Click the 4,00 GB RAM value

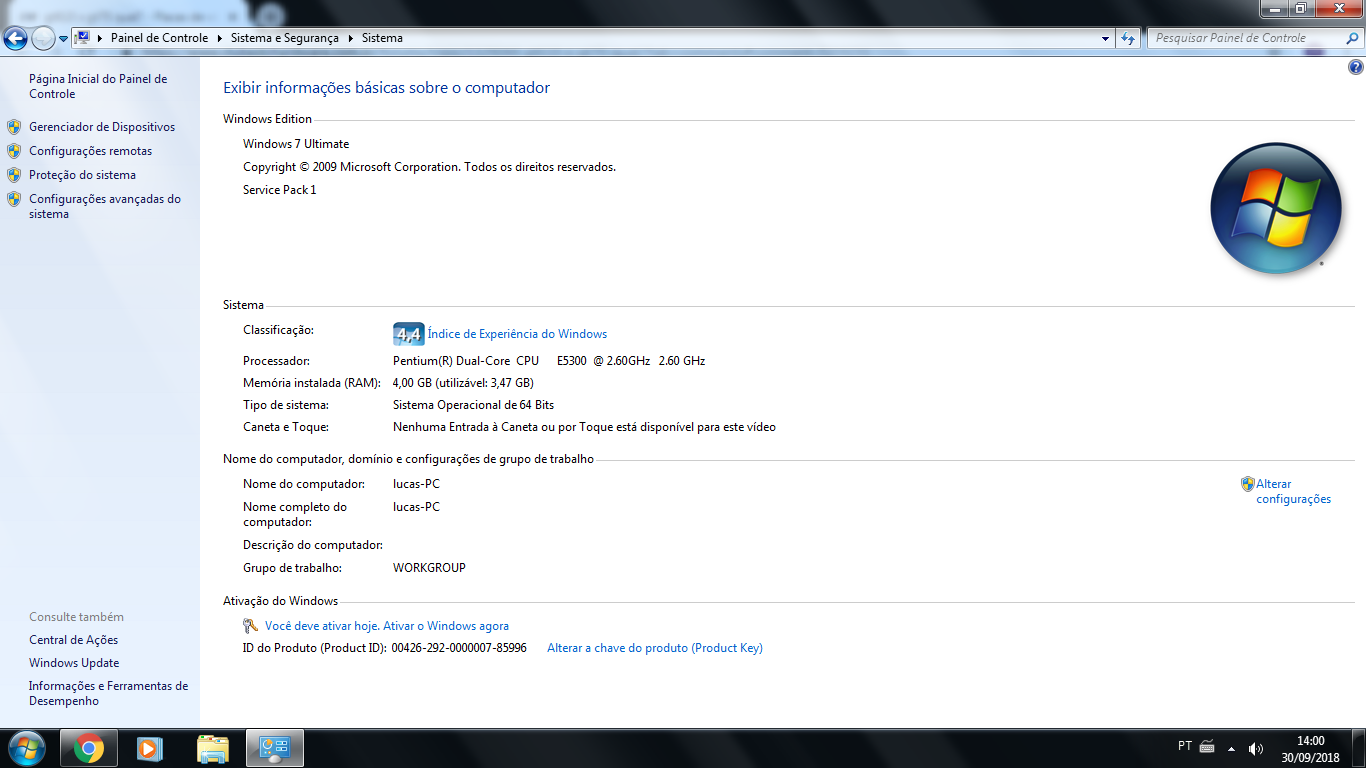point(463,383)
